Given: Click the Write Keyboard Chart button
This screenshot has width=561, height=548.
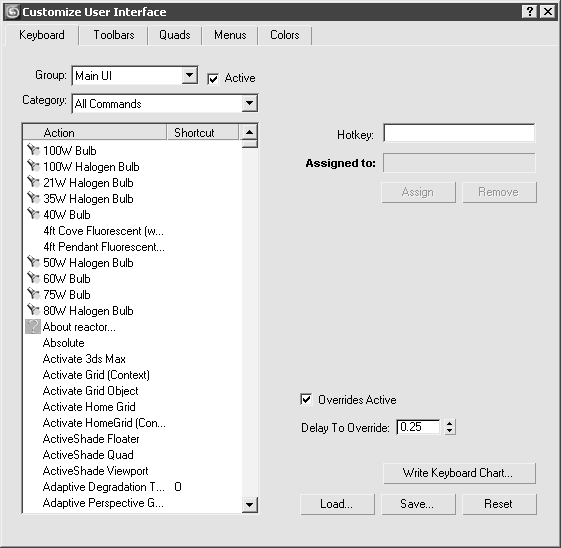Looking at the screenshot, I should point(459,473).
